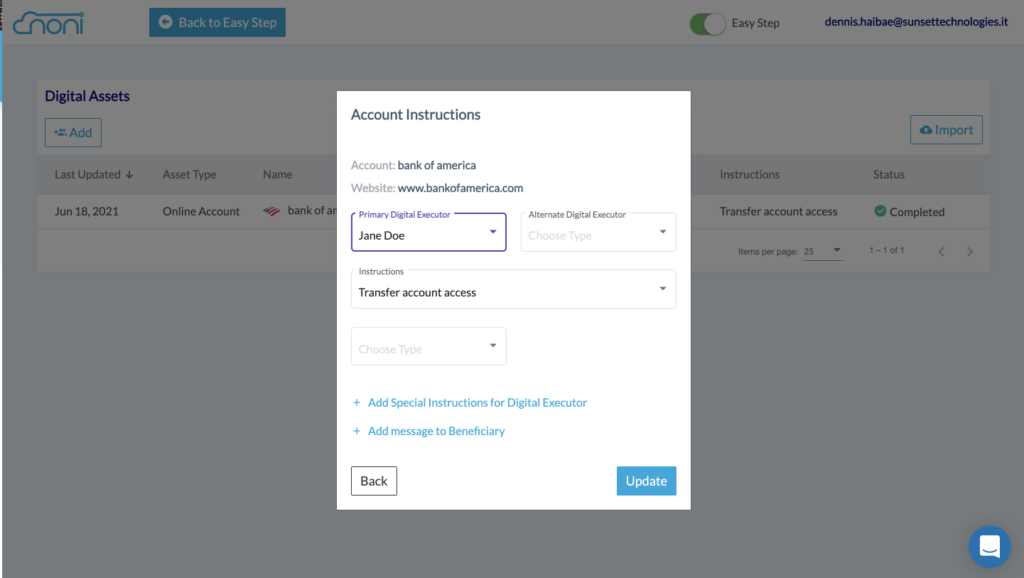The image size is (1024, 578).
Task: Open the Alternate Digital Executor dropdown
Action: click(x=598, y=232)
